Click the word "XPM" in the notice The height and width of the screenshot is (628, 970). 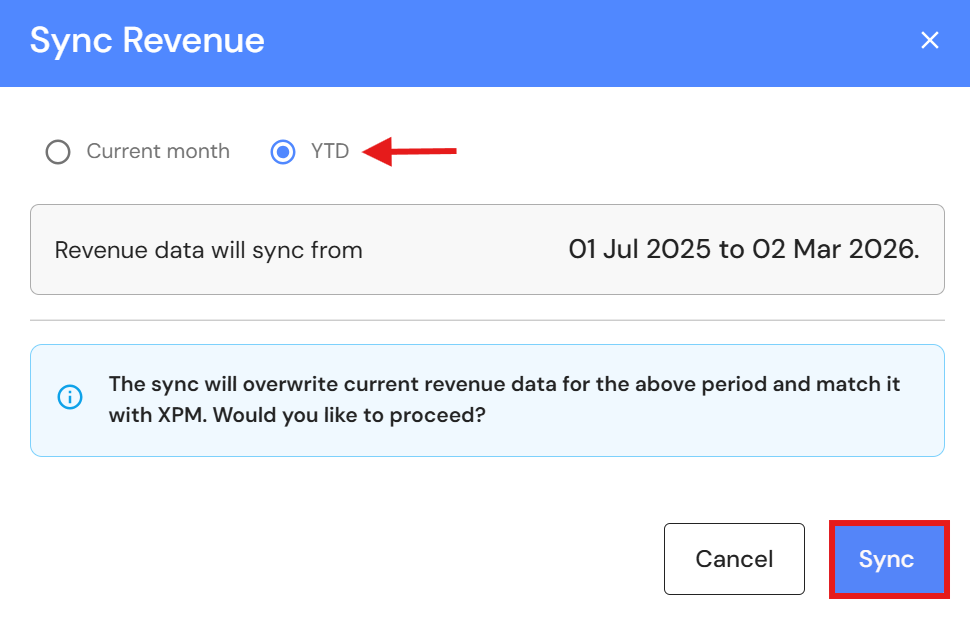point(170,413)
